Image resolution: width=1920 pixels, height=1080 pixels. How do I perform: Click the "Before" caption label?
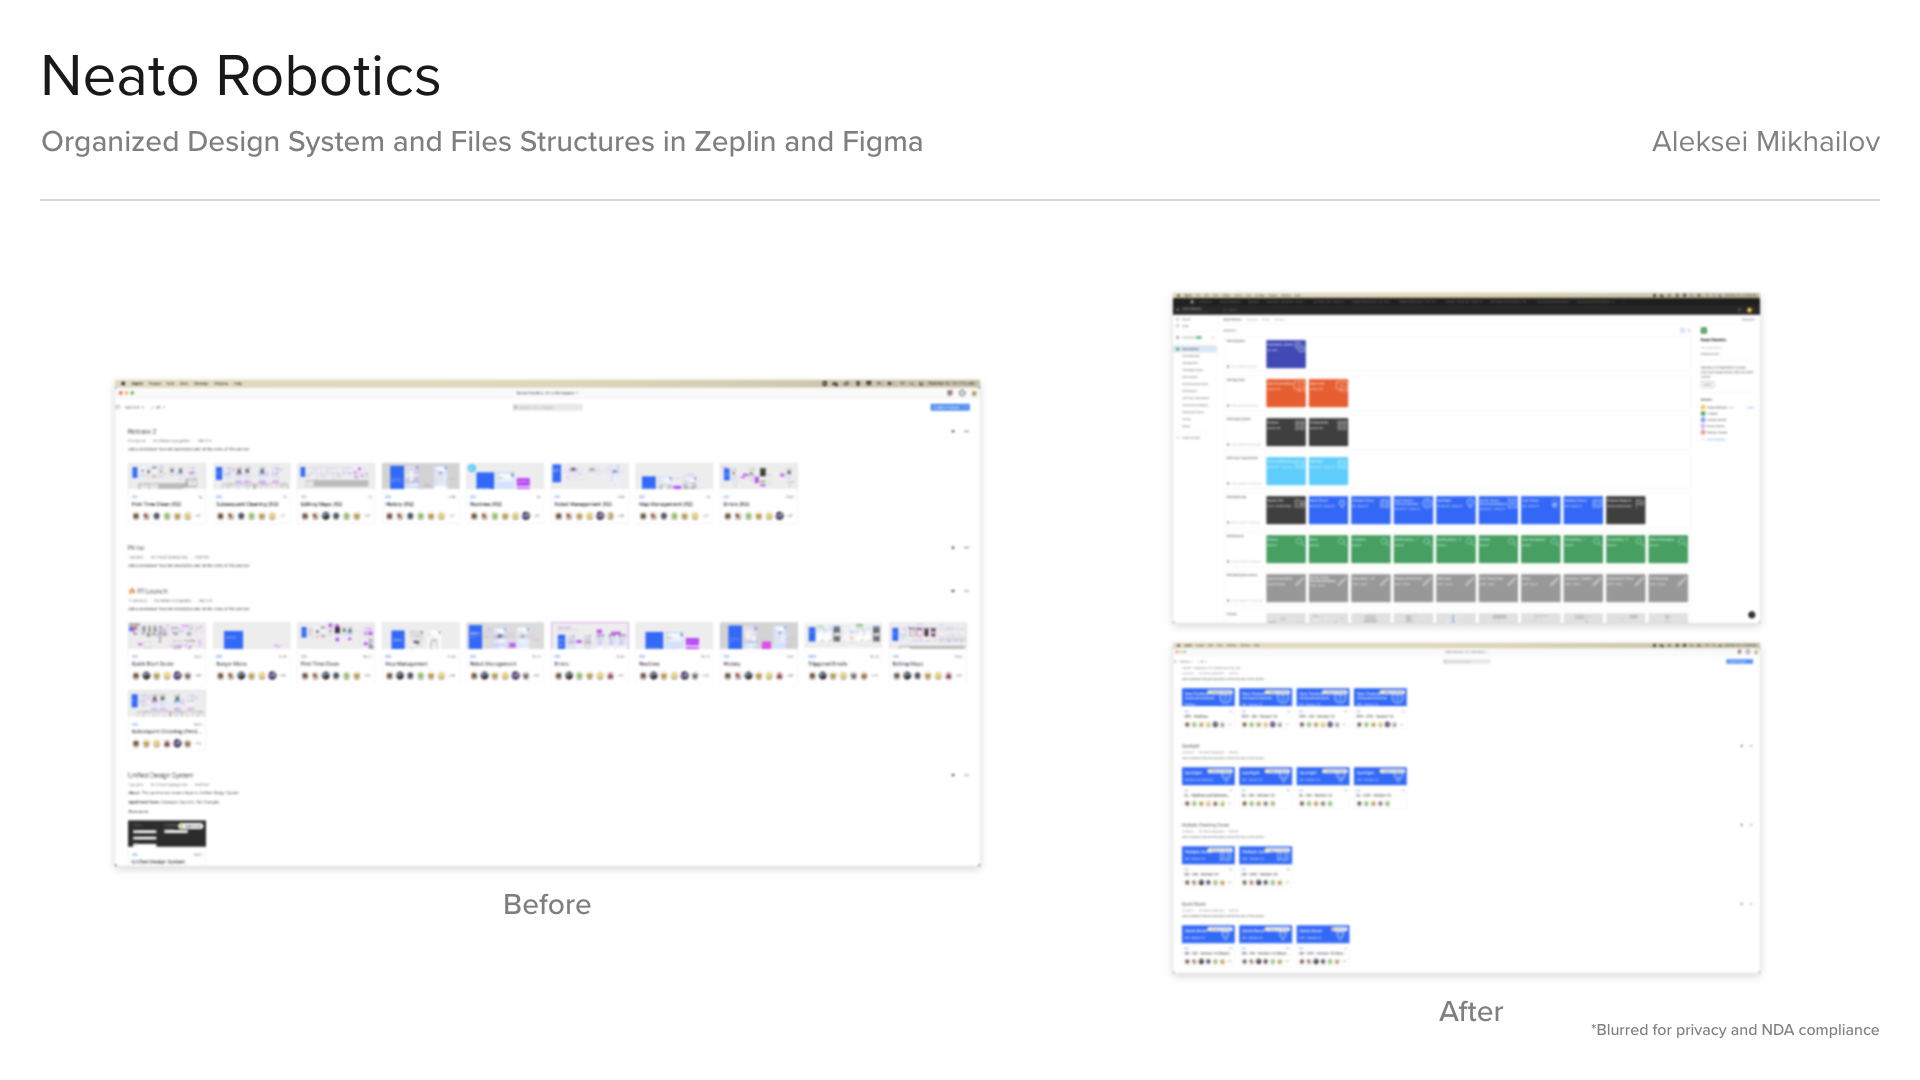547,904
